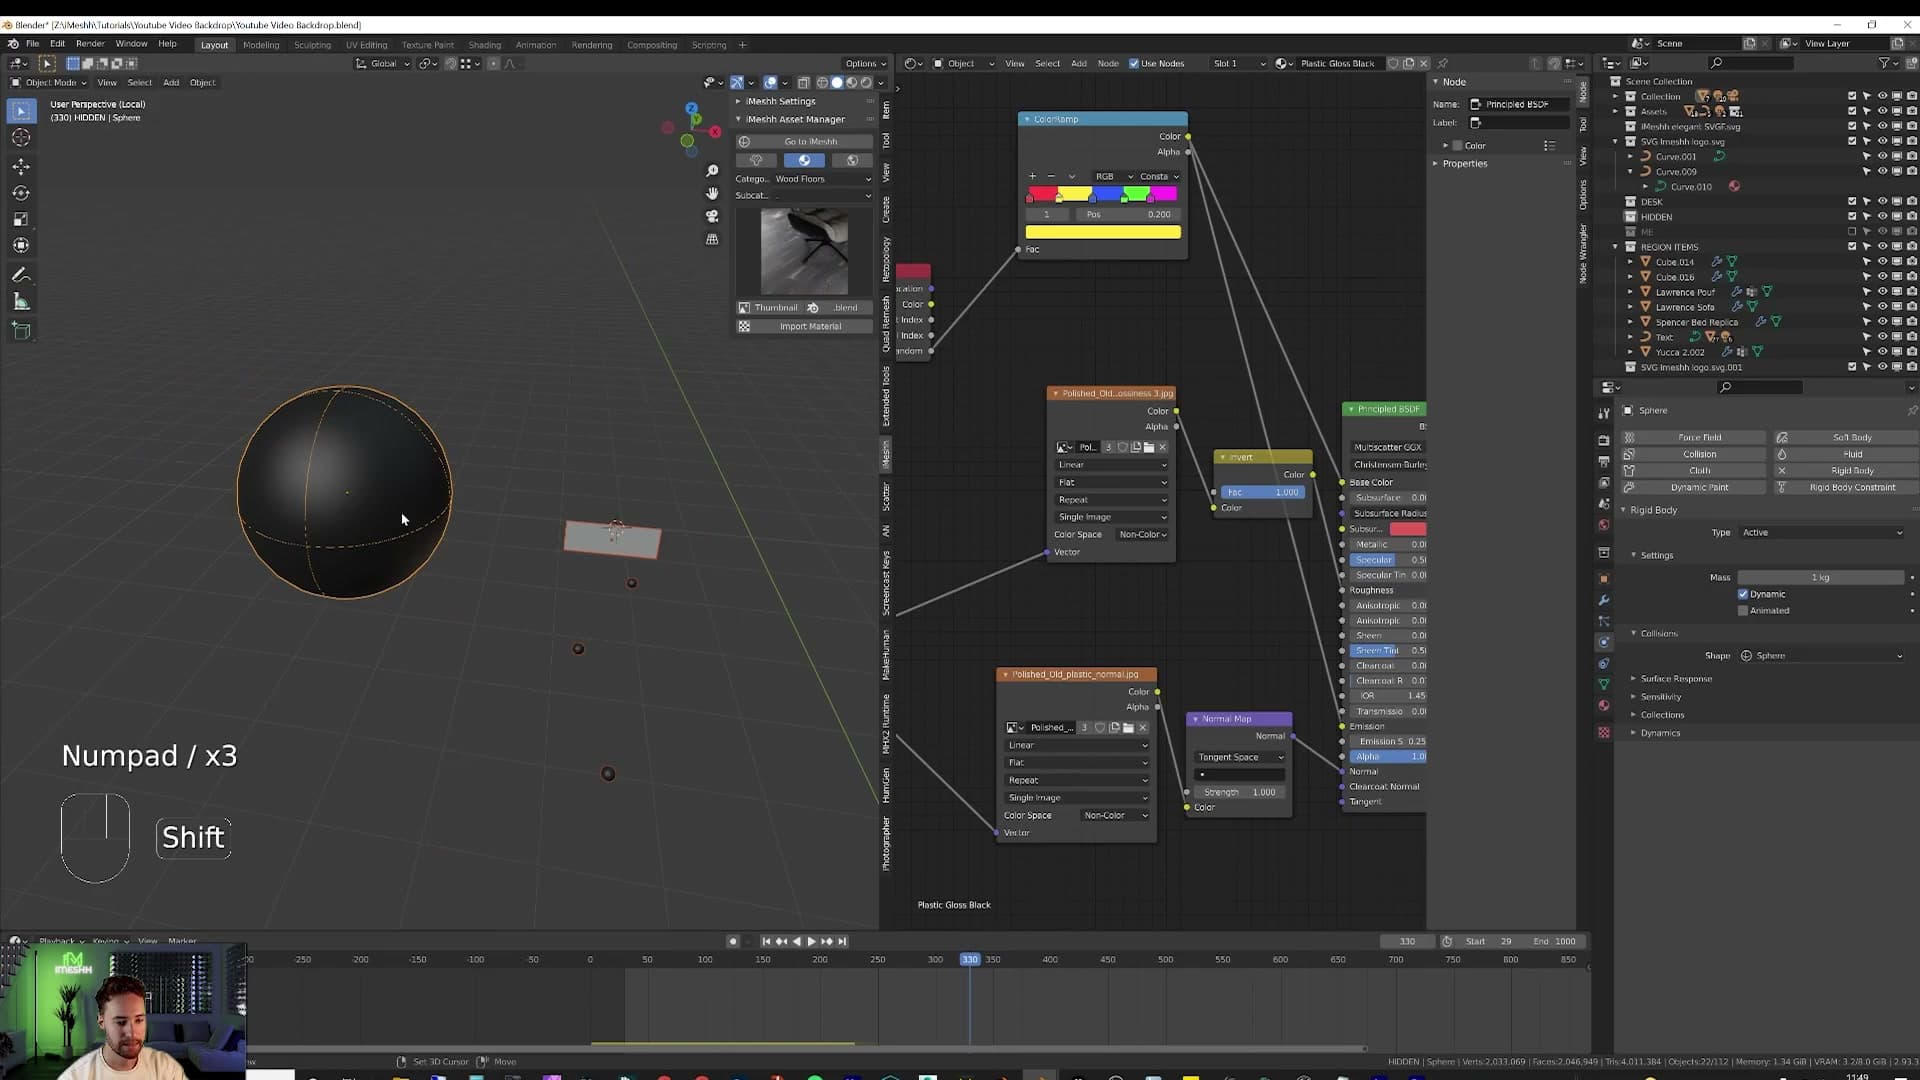Screen dimensions: 1920x1080
Task: Toggle visibility eye for HIDDEN collection
Action: pos(1882,217)
